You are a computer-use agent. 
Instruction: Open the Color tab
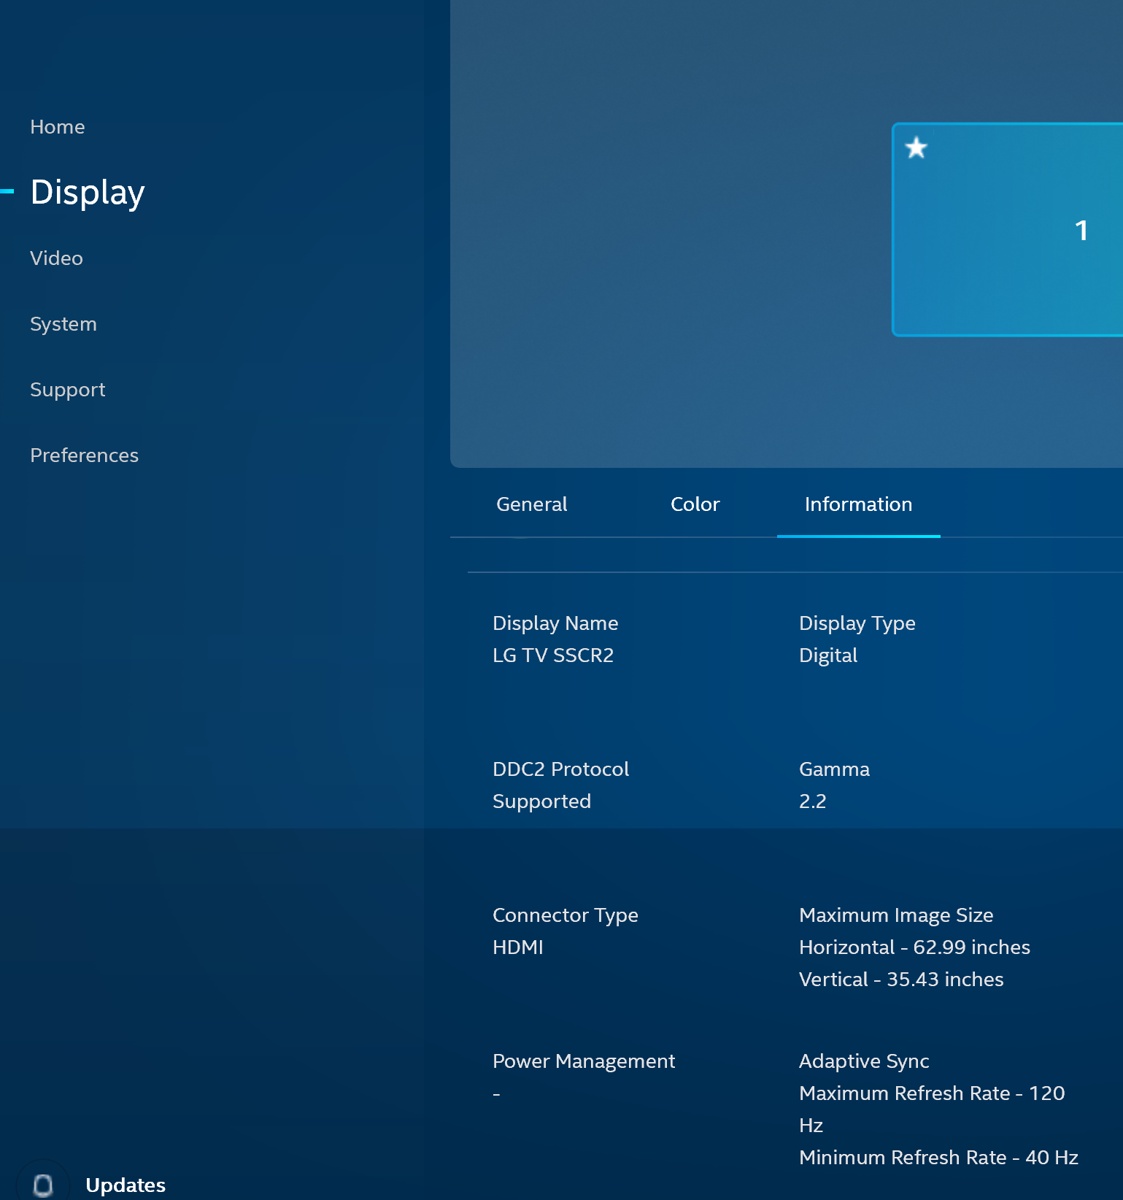click(695, 504)
